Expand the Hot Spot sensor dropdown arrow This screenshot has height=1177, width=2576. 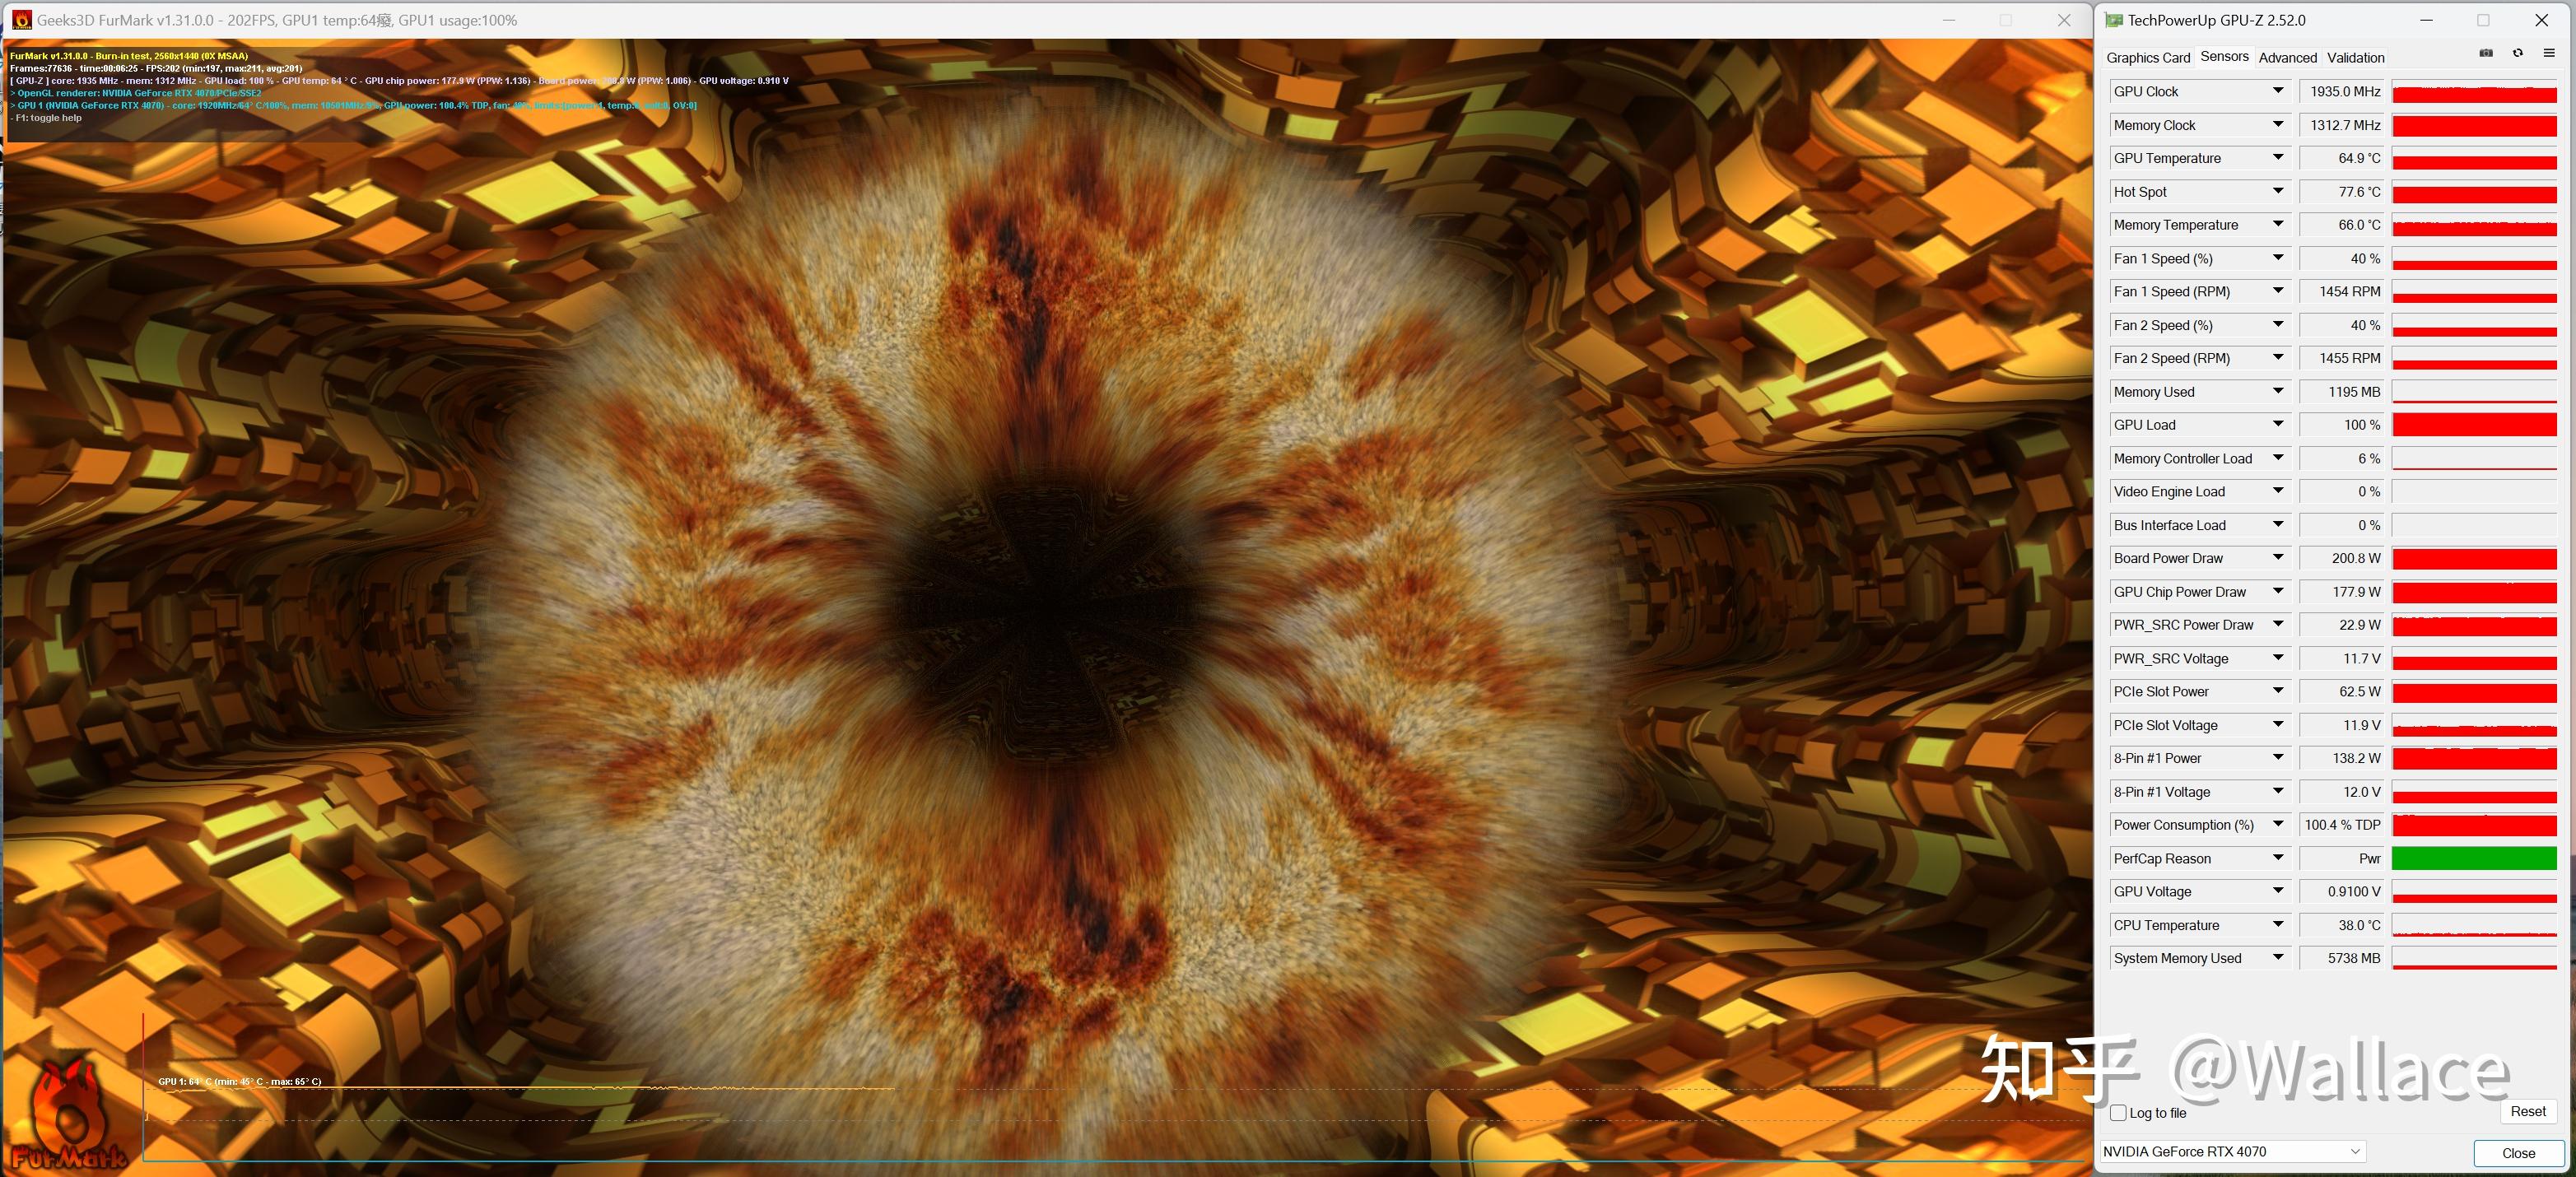(x=2278, y=191)
